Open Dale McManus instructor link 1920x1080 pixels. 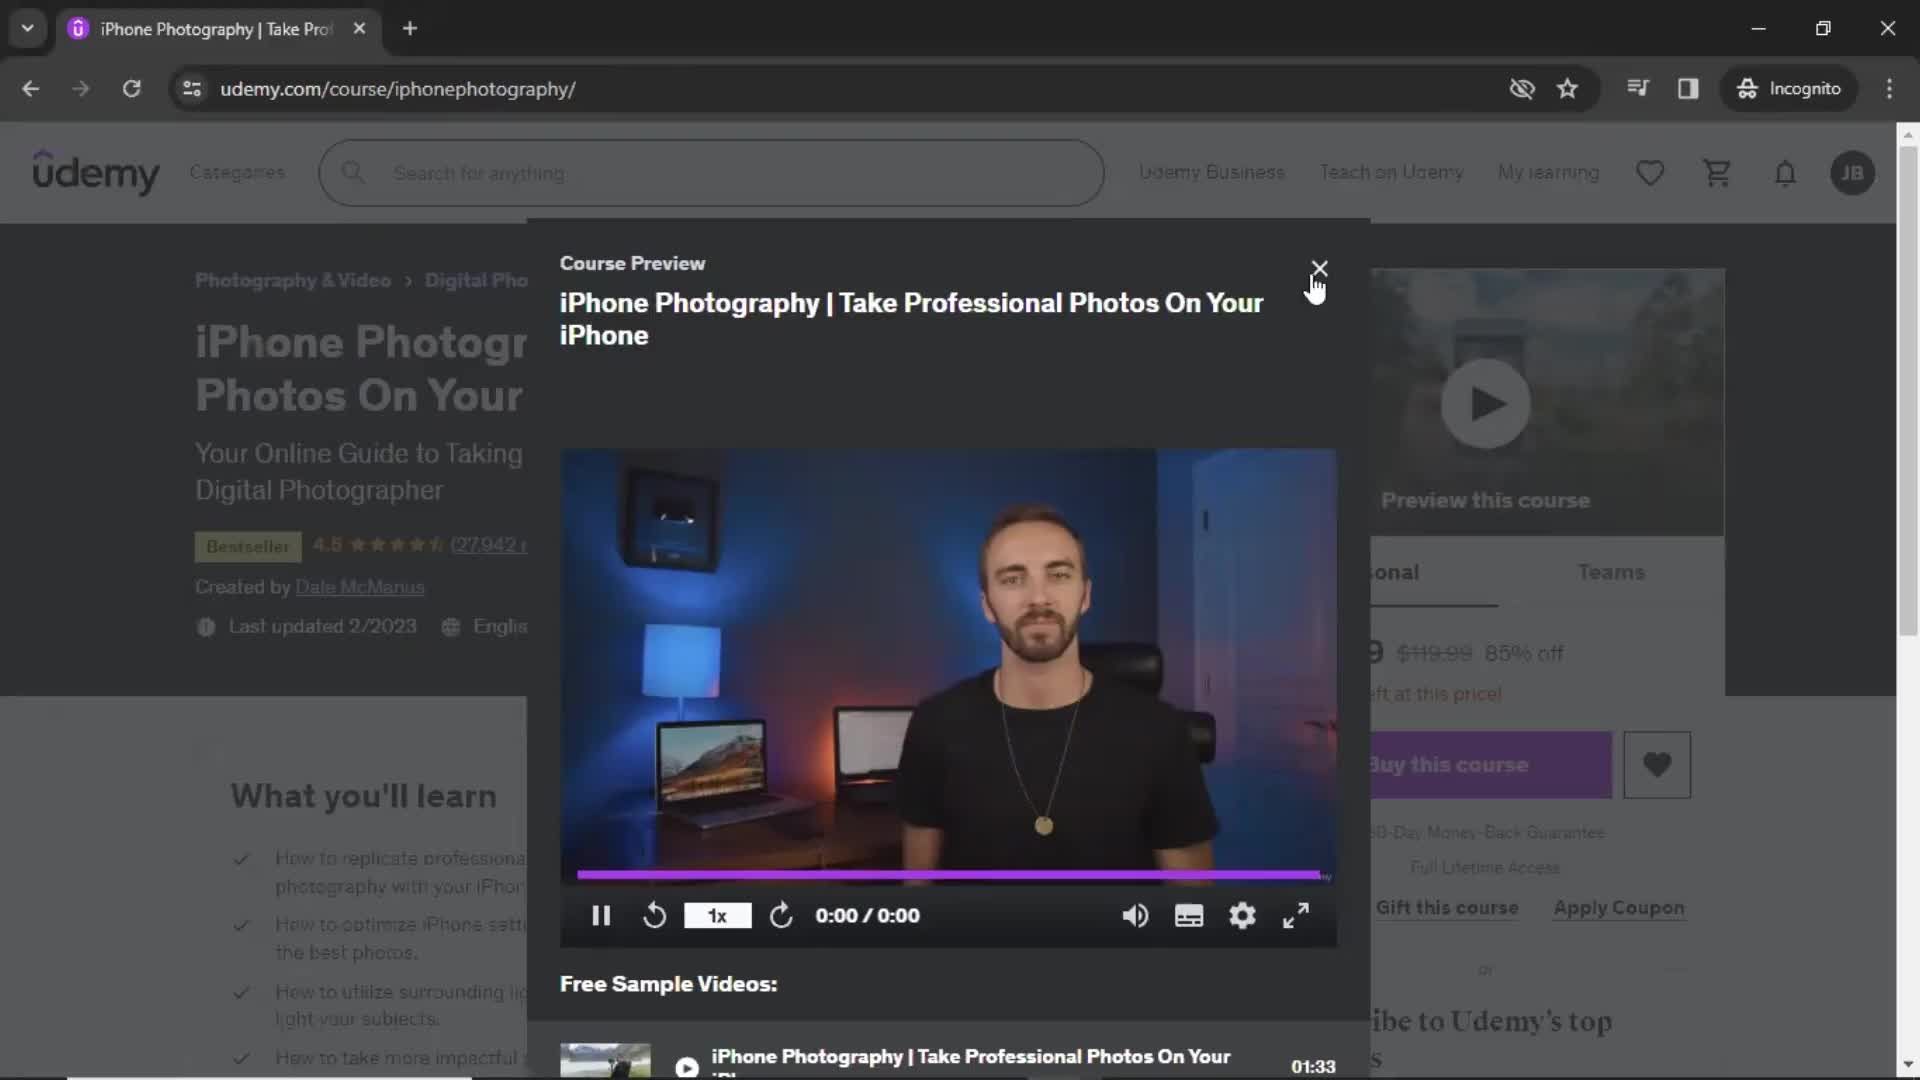360,587
